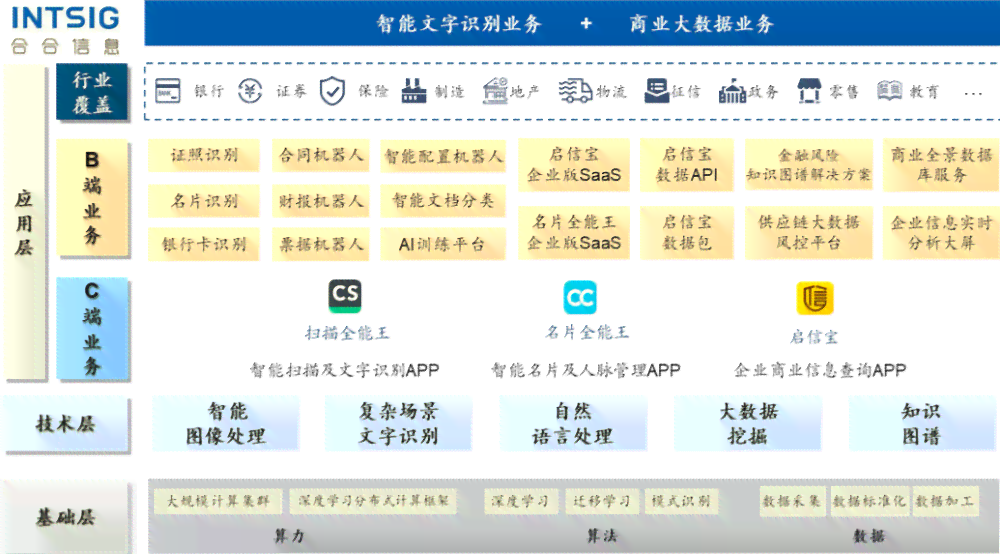Screen dimensions: 1000x554
Task: Click the 票据机器人 box
Action: tap(321, 244)
